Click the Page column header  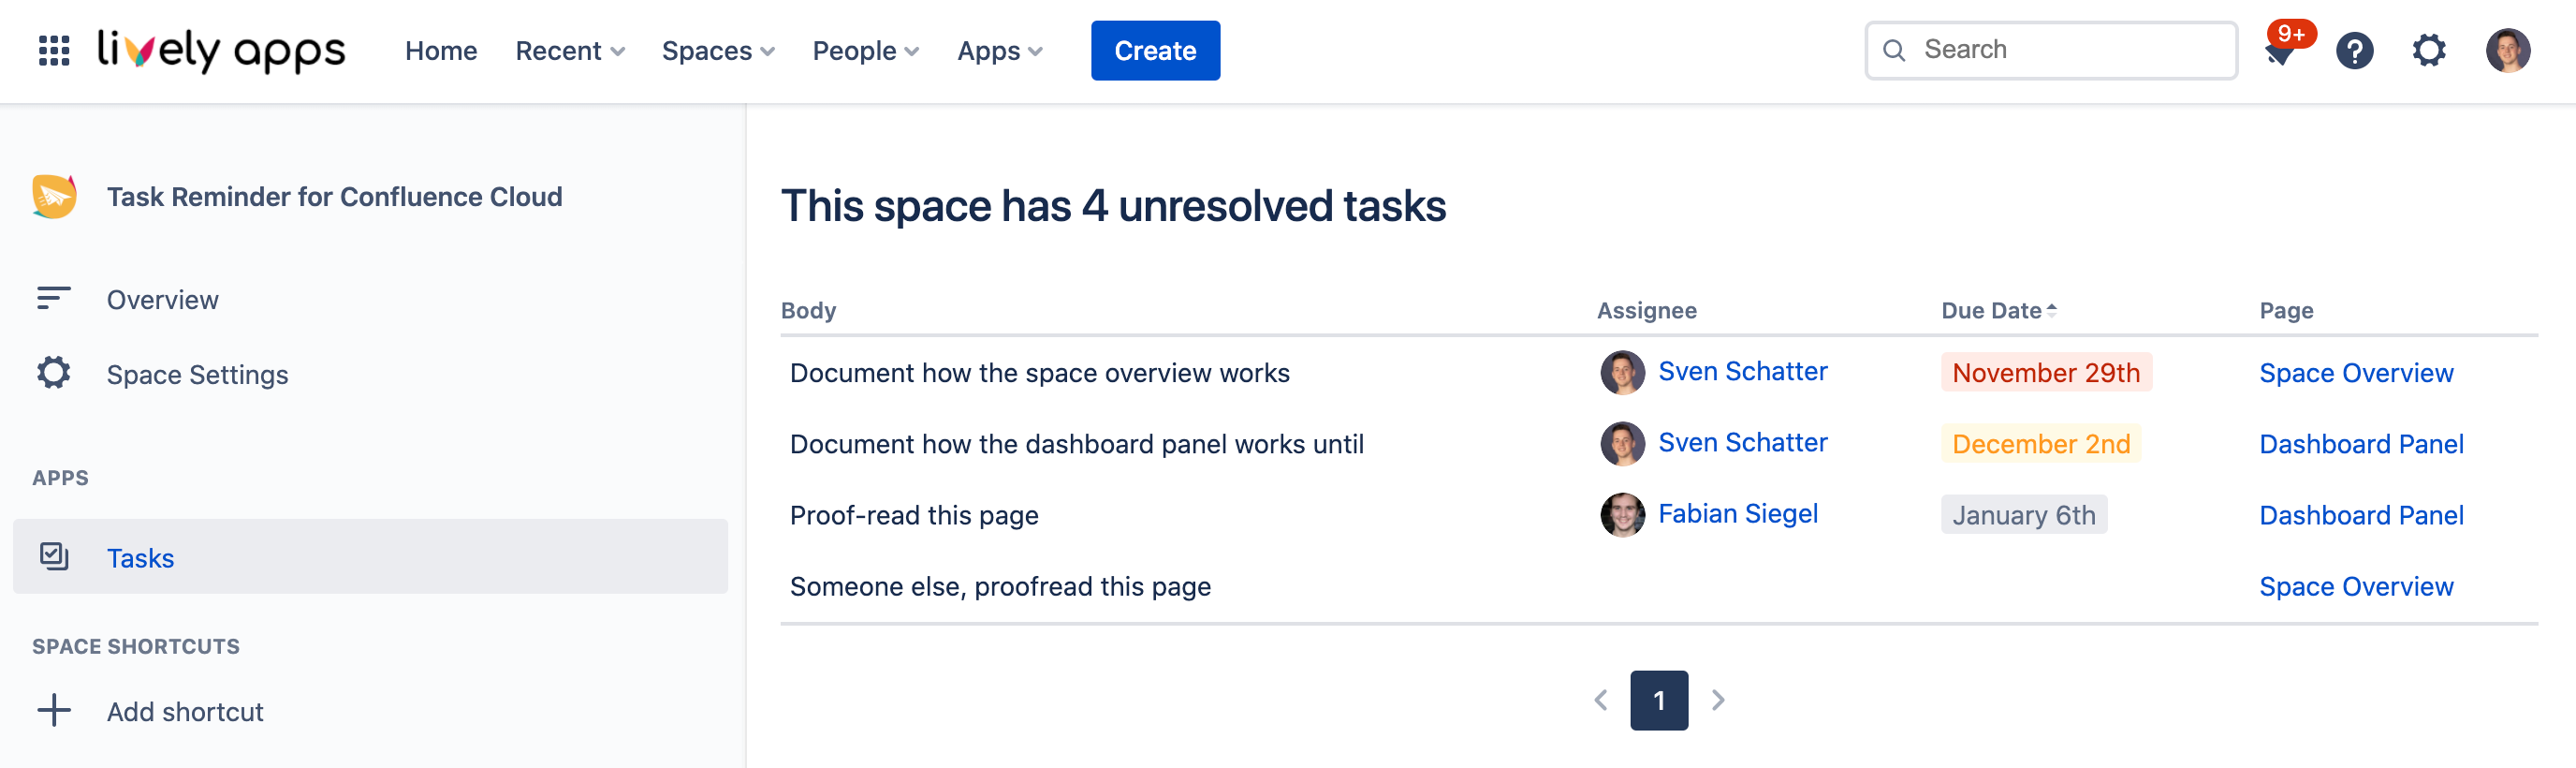tap(2286, 310)
